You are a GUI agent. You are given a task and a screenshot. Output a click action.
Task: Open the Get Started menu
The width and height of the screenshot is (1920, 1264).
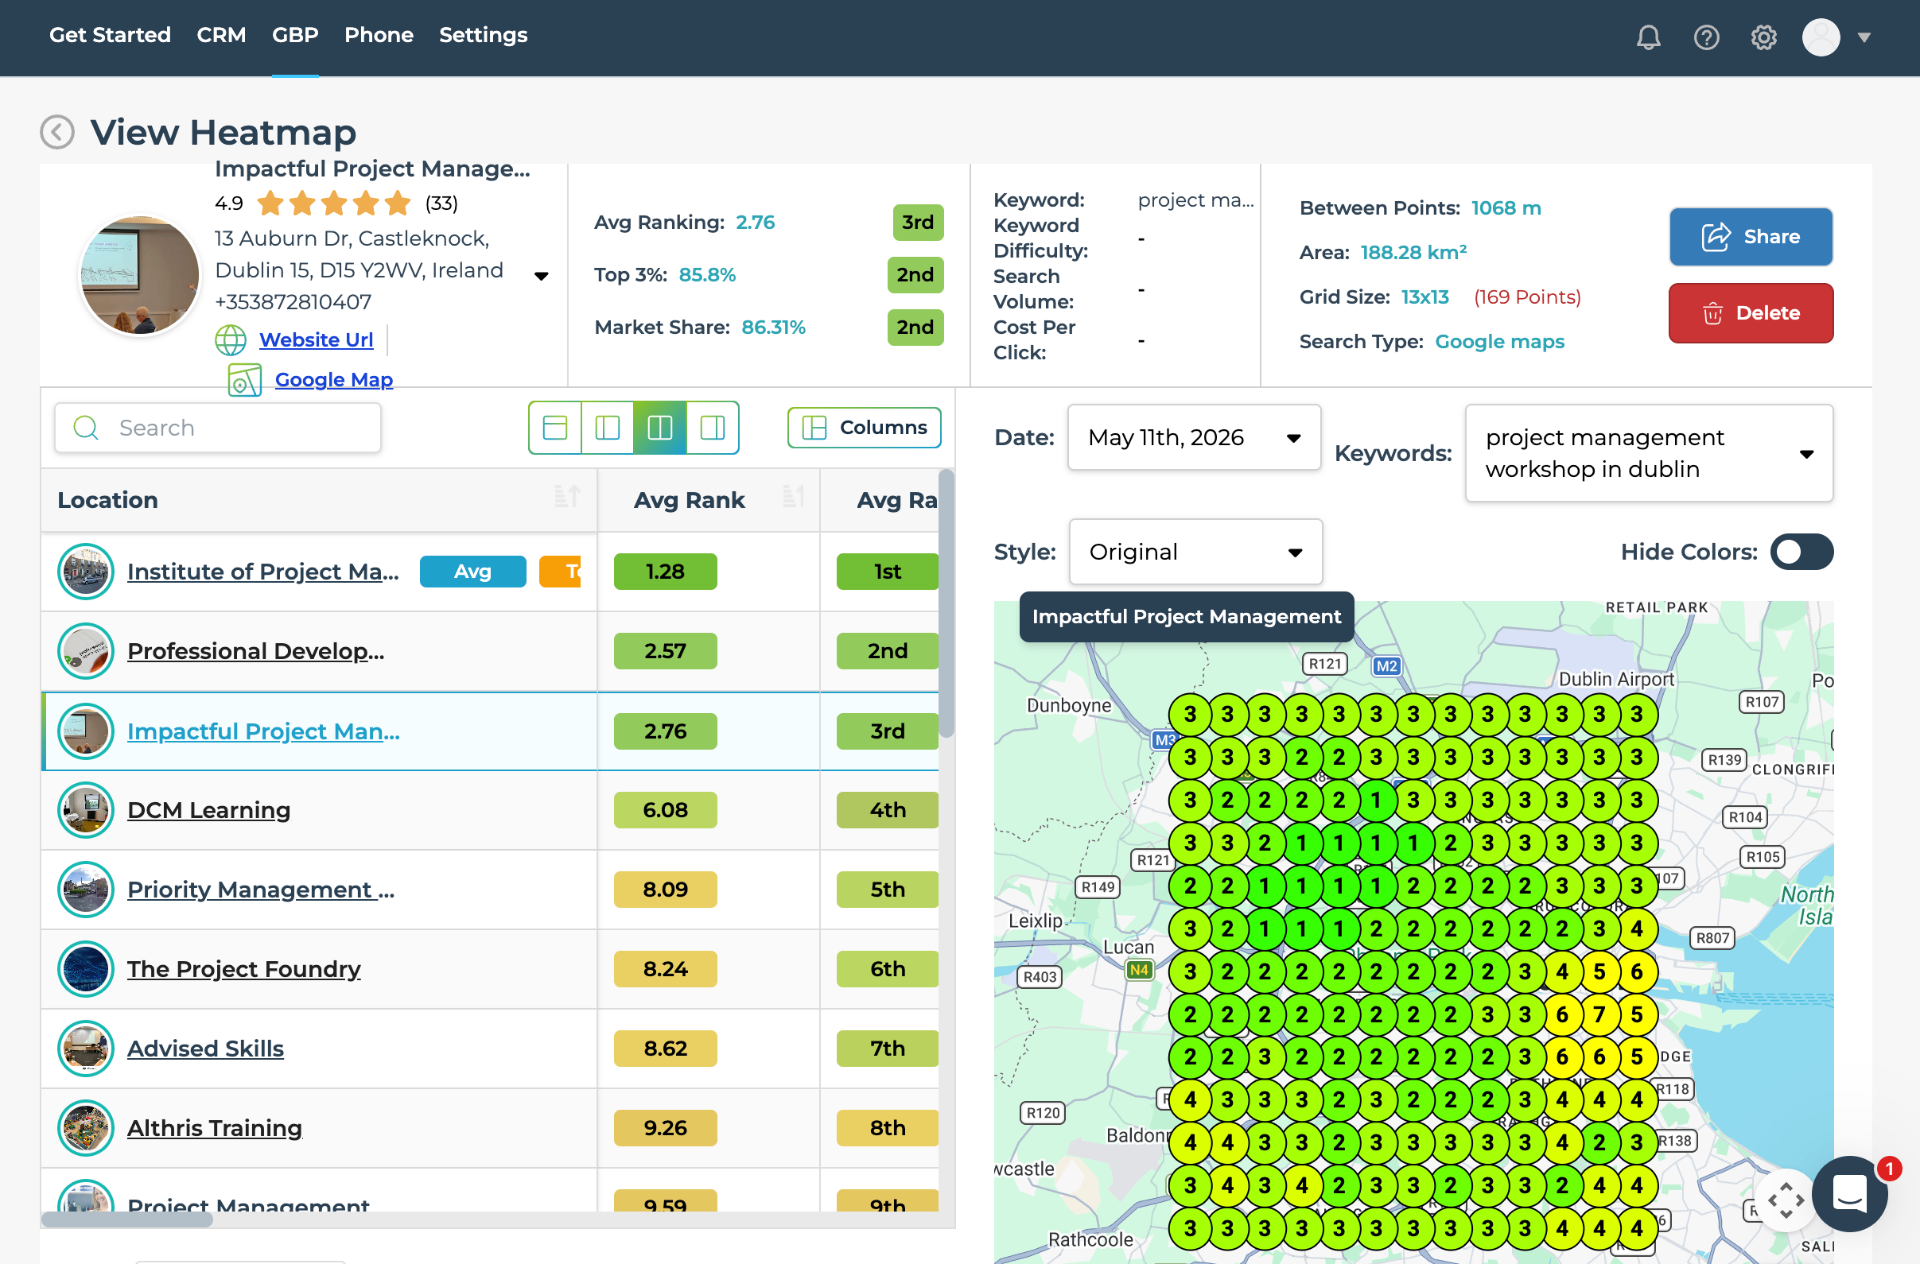pyautogui.click(x=110, y=35)
